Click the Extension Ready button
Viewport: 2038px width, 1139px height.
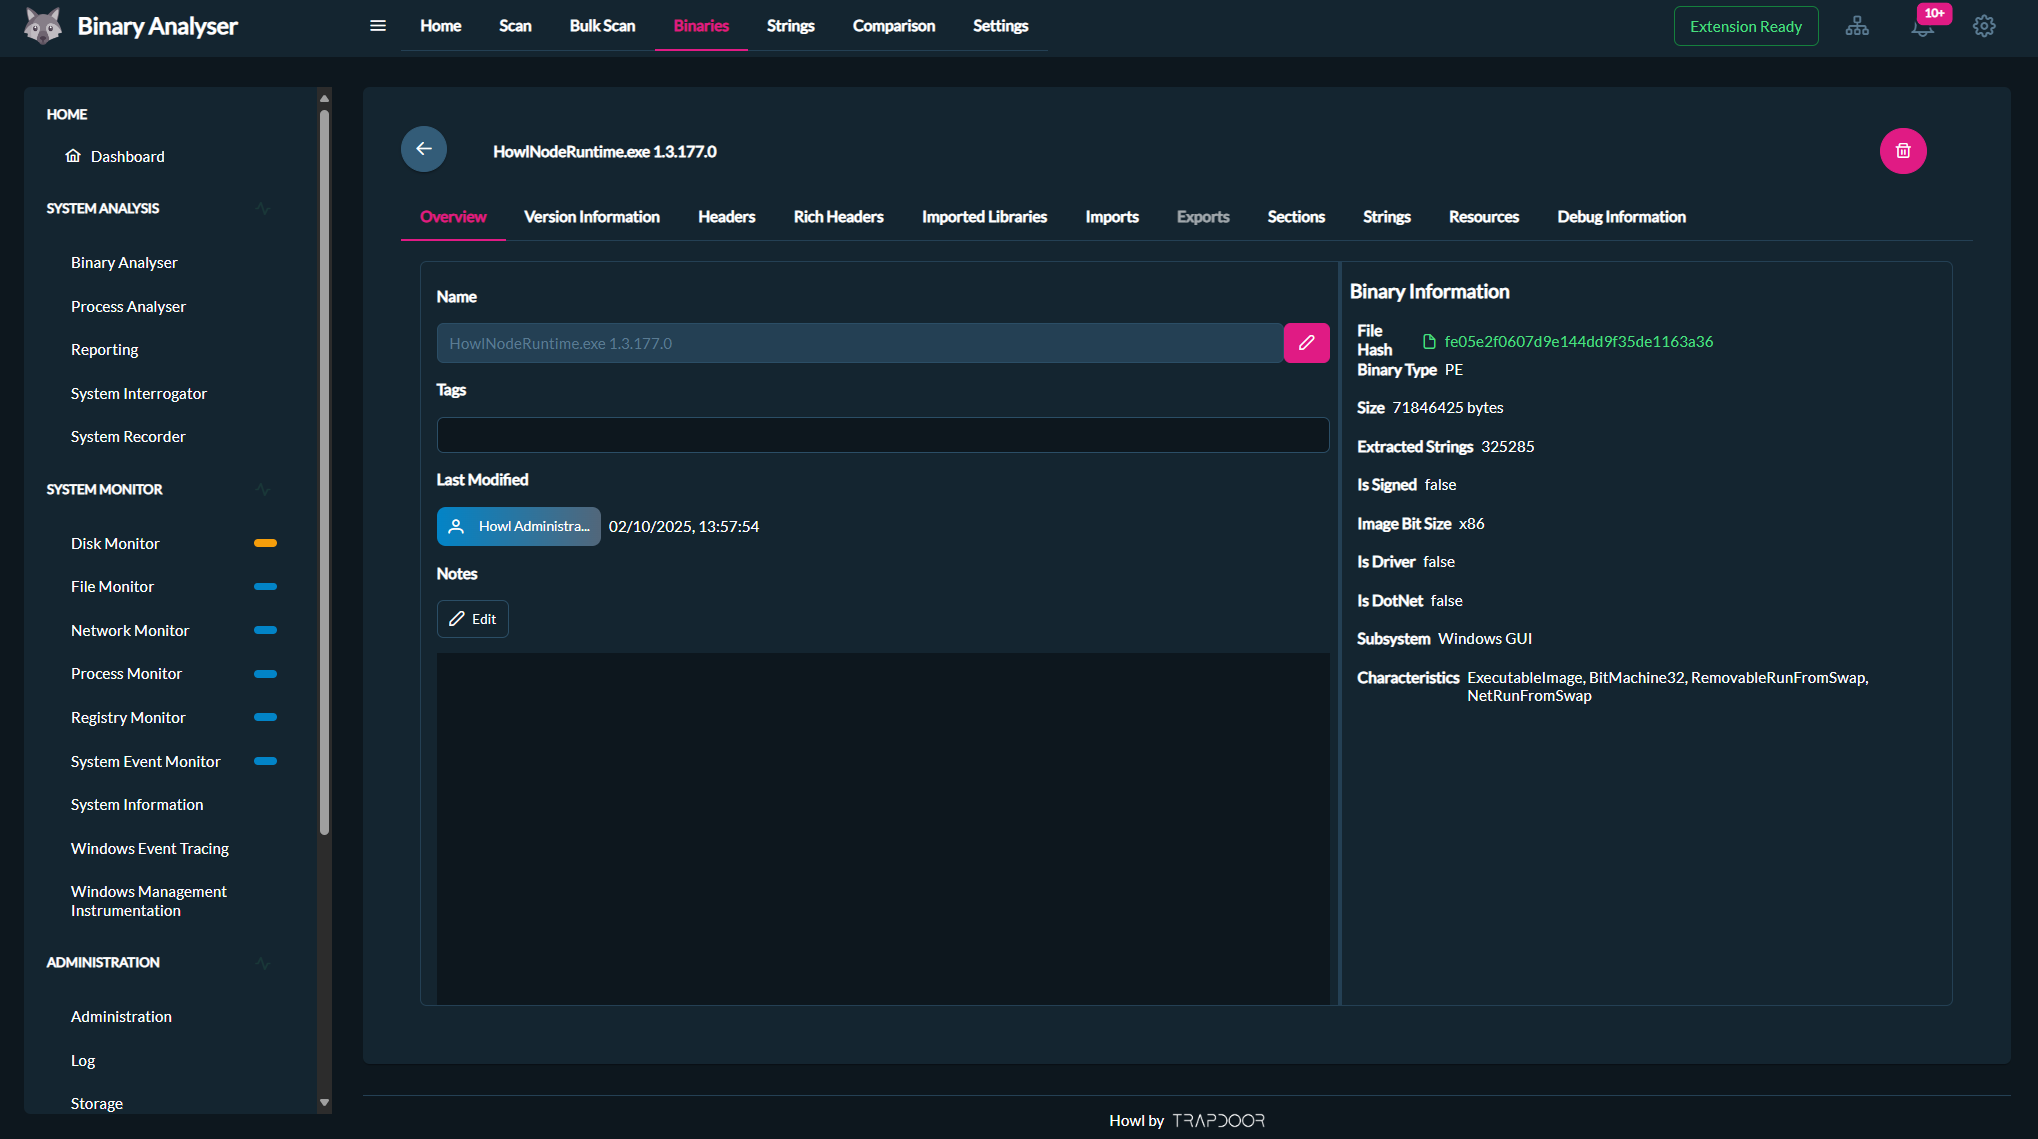pyautogui.click(x=1745, y=27)
